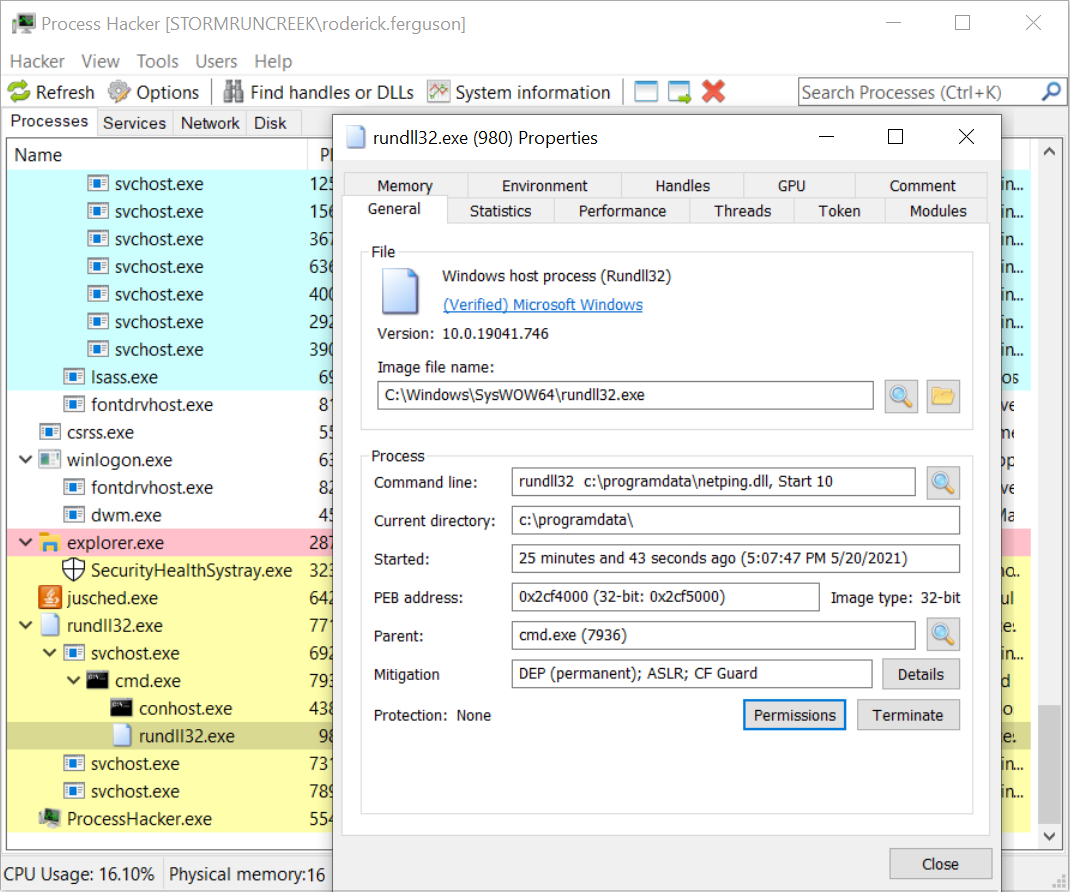Switch to the Disk tab

pyautogui.click(x=270, y=123)
